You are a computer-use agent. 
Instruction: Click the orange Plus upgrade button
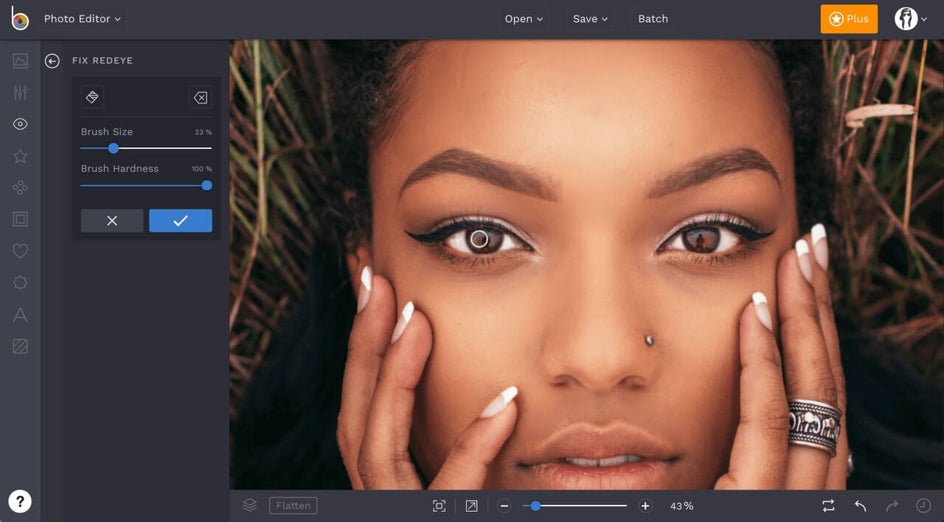(849, 19)
